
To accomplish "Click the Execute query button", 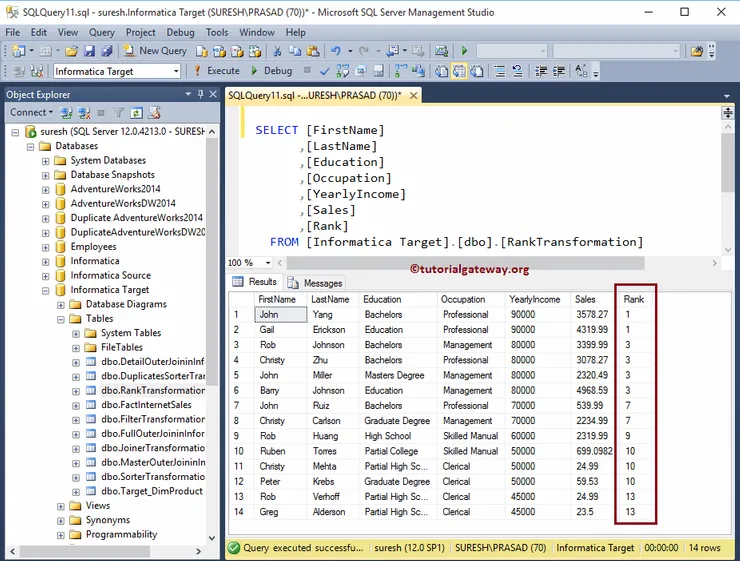I will pyautogui.click(x=217, y=71).
